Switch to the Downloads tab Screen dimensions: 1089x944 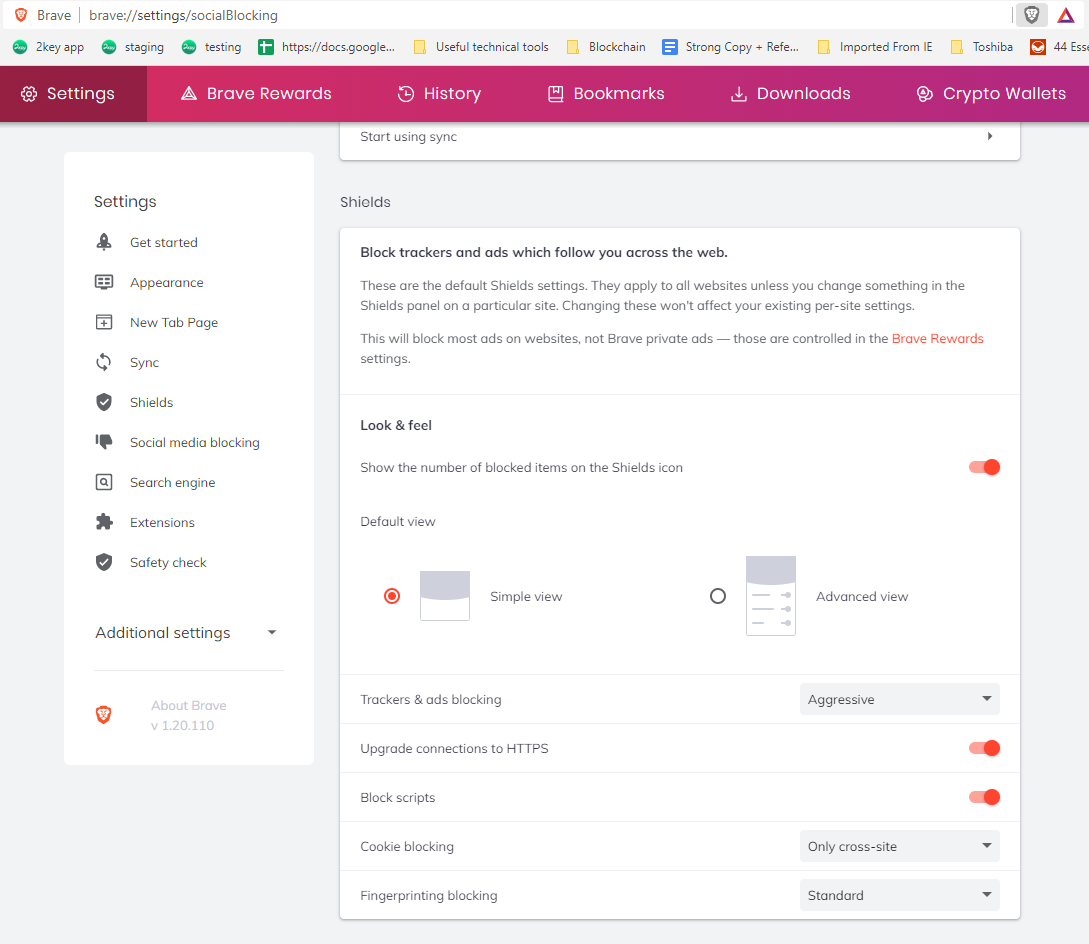tap(790, 94)
